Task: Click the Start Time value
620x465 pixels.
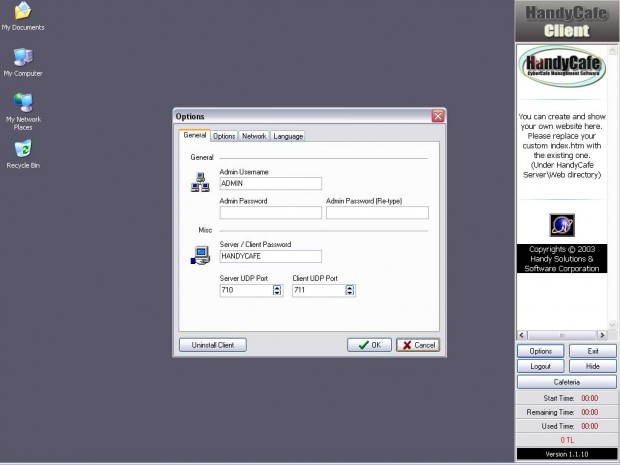Action: pyautogui.click(x=590, y=398)
